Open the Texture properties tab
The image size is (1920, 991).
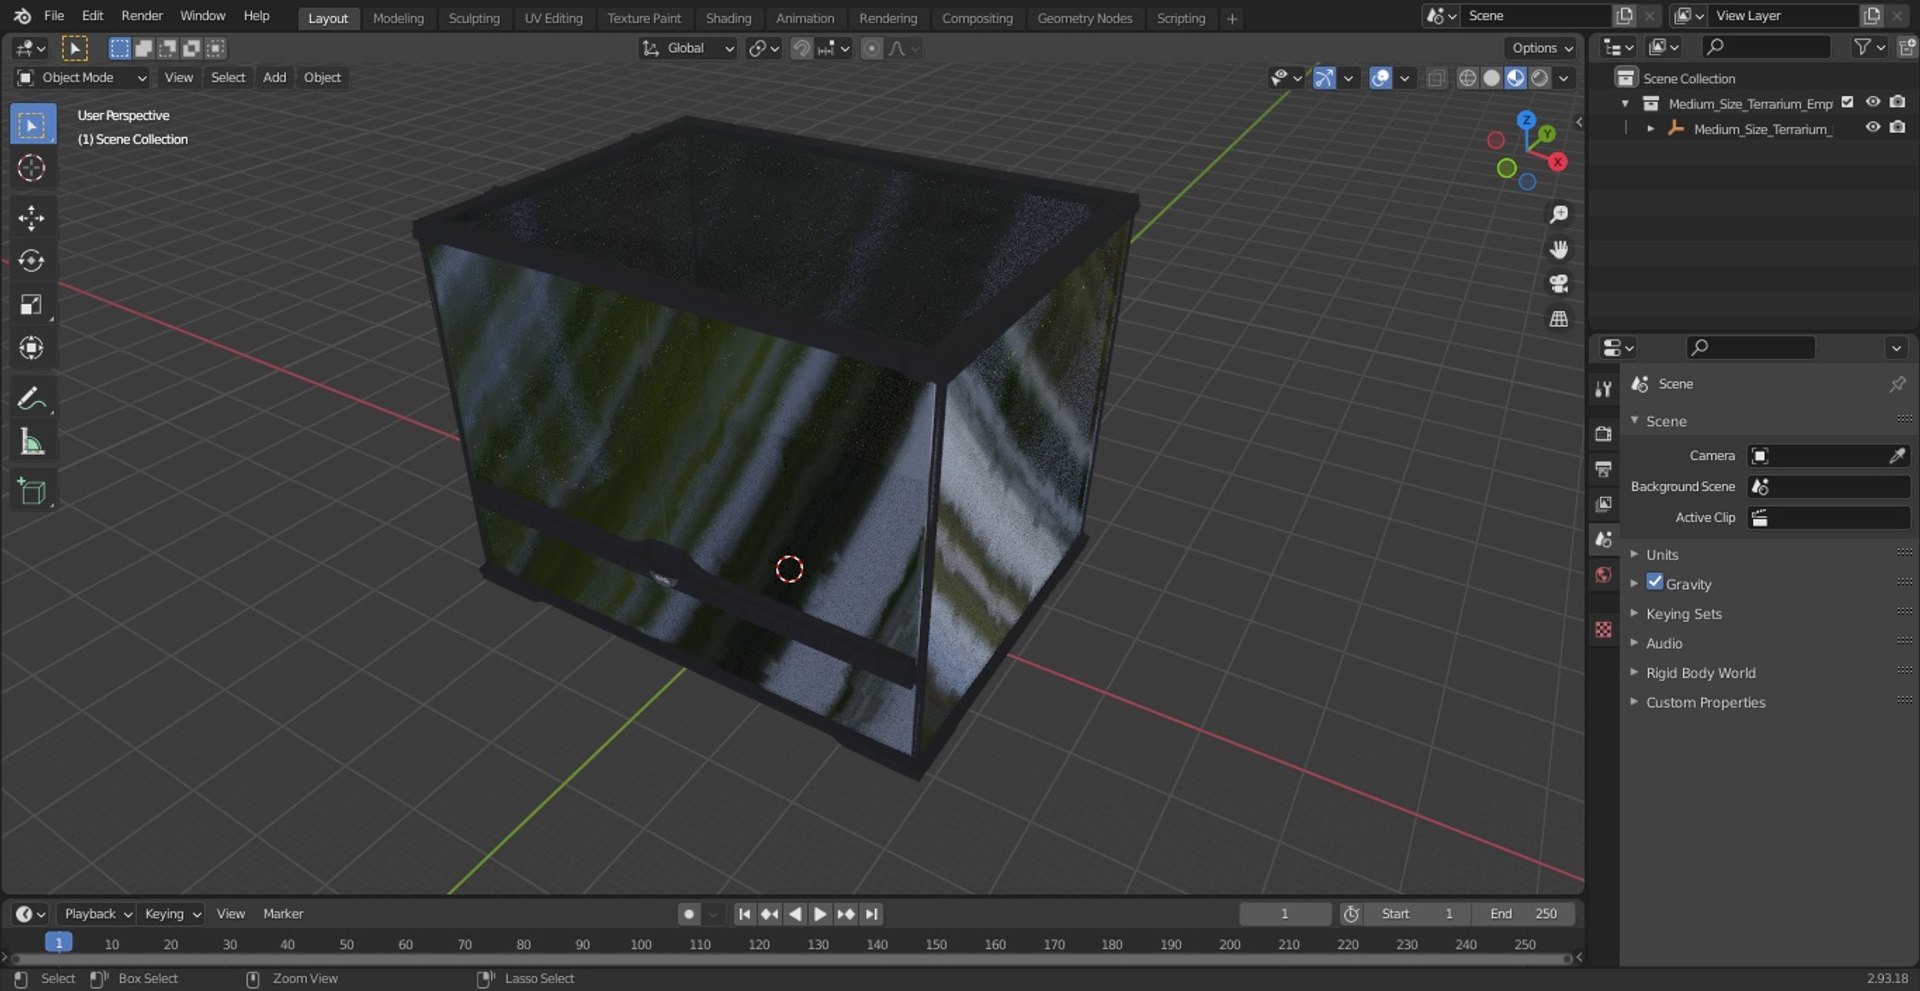coord(1604,629)
